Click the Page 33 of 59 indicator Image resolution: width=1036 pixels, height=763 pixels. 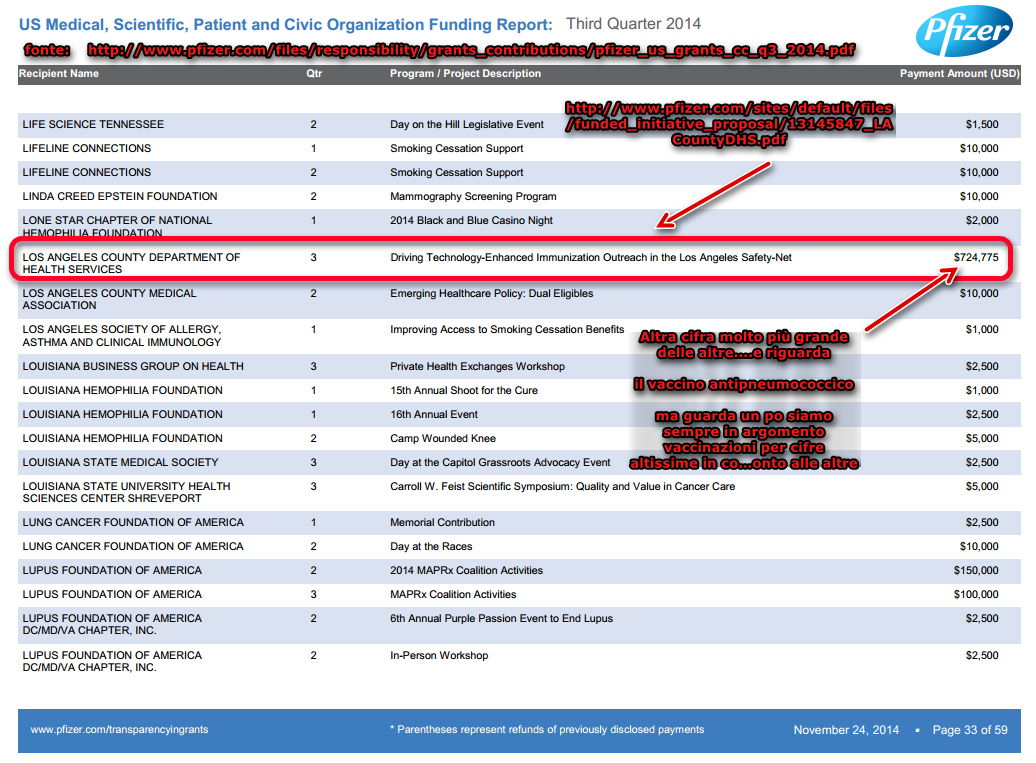pyautogui.click(x=970, y=730)
